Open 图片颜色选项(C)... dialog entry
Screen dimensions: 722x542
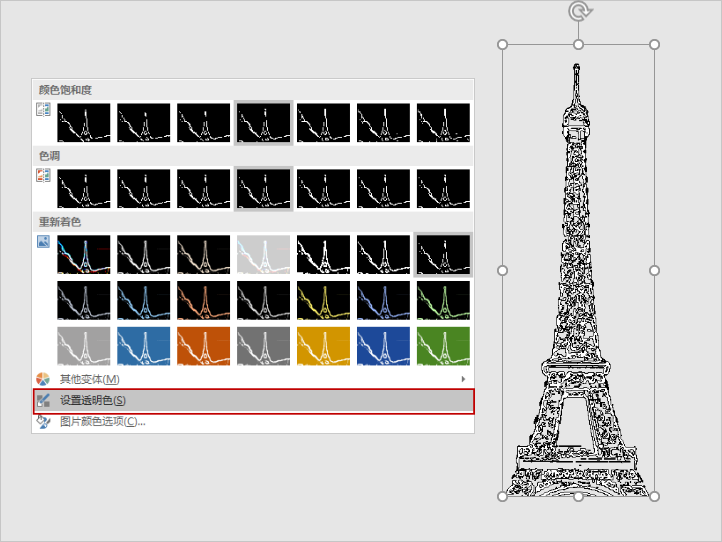point(253,422)
